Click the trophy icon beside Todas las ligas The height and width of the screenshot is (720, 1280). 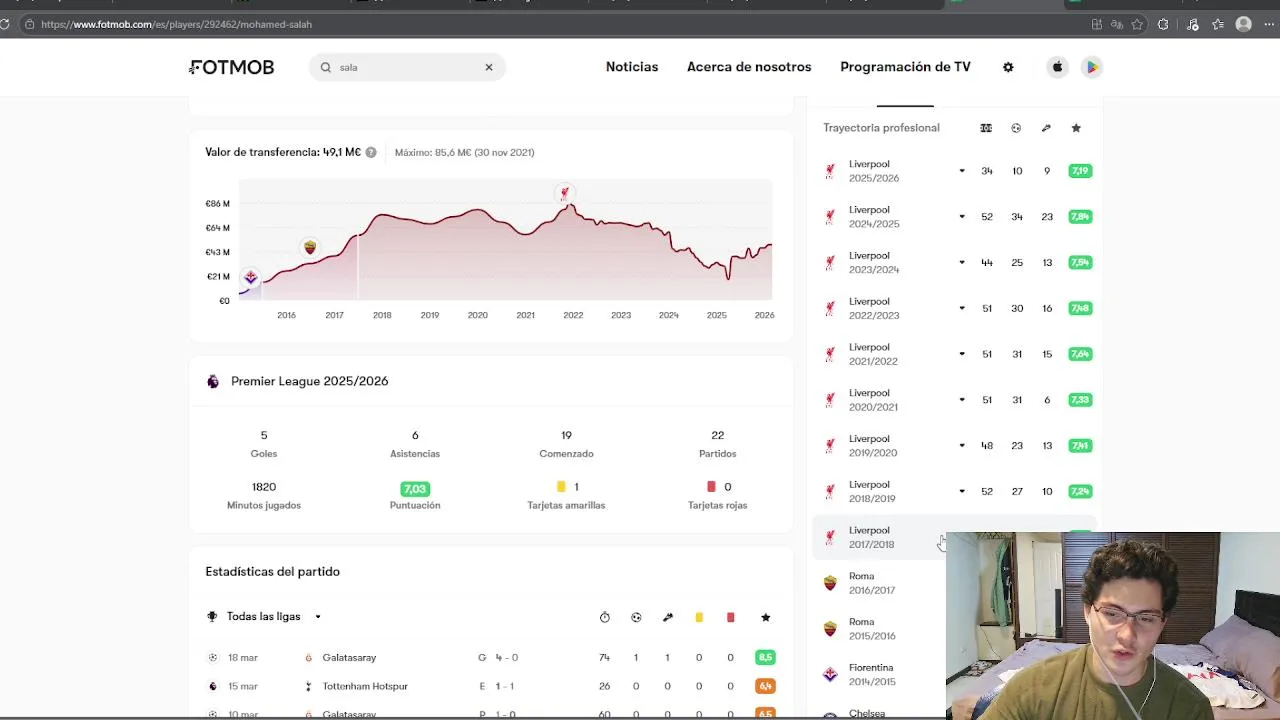pyautogui.click(x=212, y=616)
